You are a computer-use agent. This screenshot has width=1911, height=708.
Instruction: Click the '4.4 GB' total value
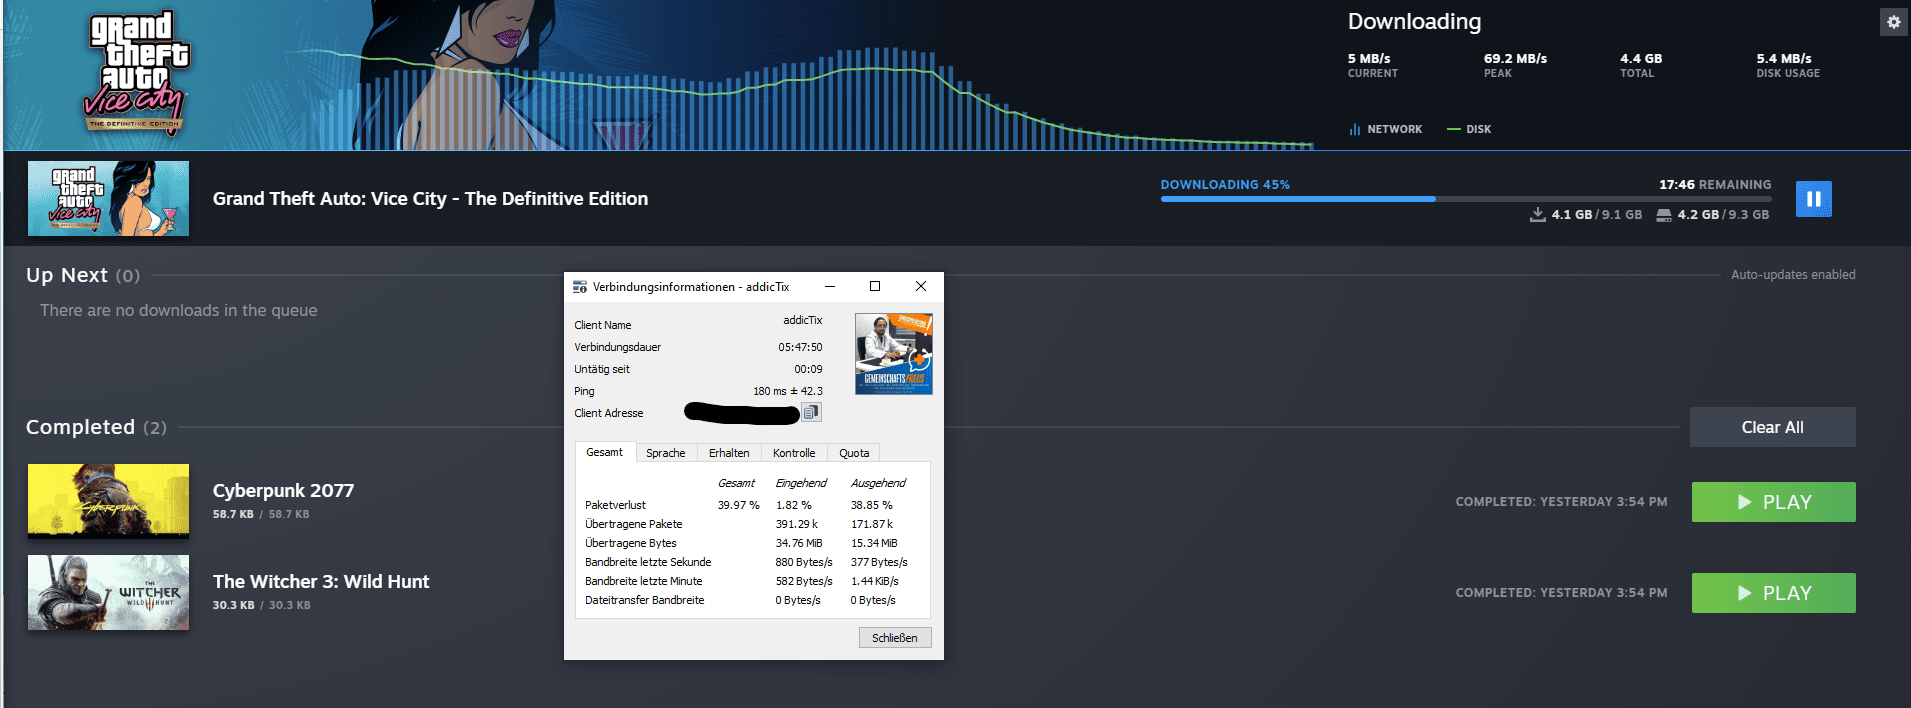coord(1641,59)
